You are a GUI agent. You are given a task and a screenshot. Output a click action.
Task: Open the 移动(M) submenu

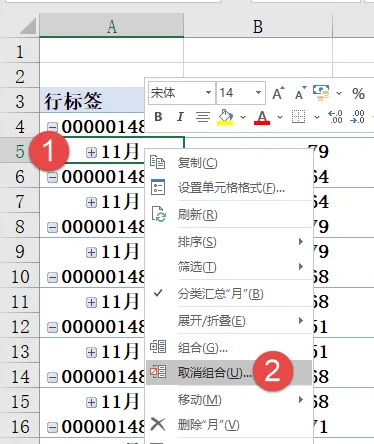tap(229, 399)
